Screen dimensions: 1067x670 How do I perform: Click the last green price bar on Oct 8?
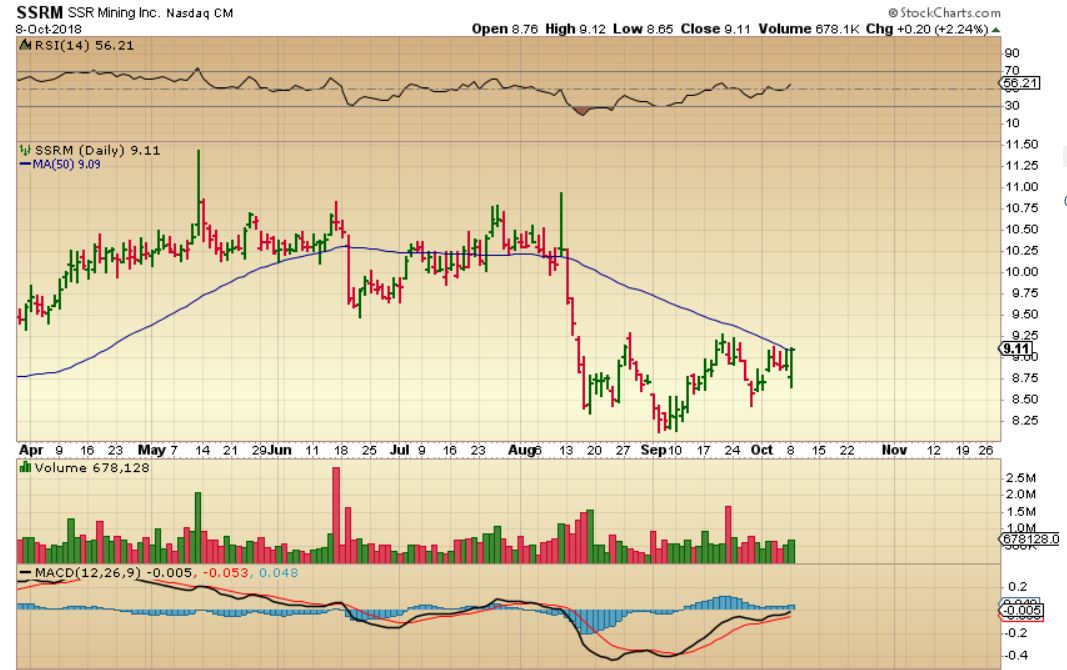point(792,368)
